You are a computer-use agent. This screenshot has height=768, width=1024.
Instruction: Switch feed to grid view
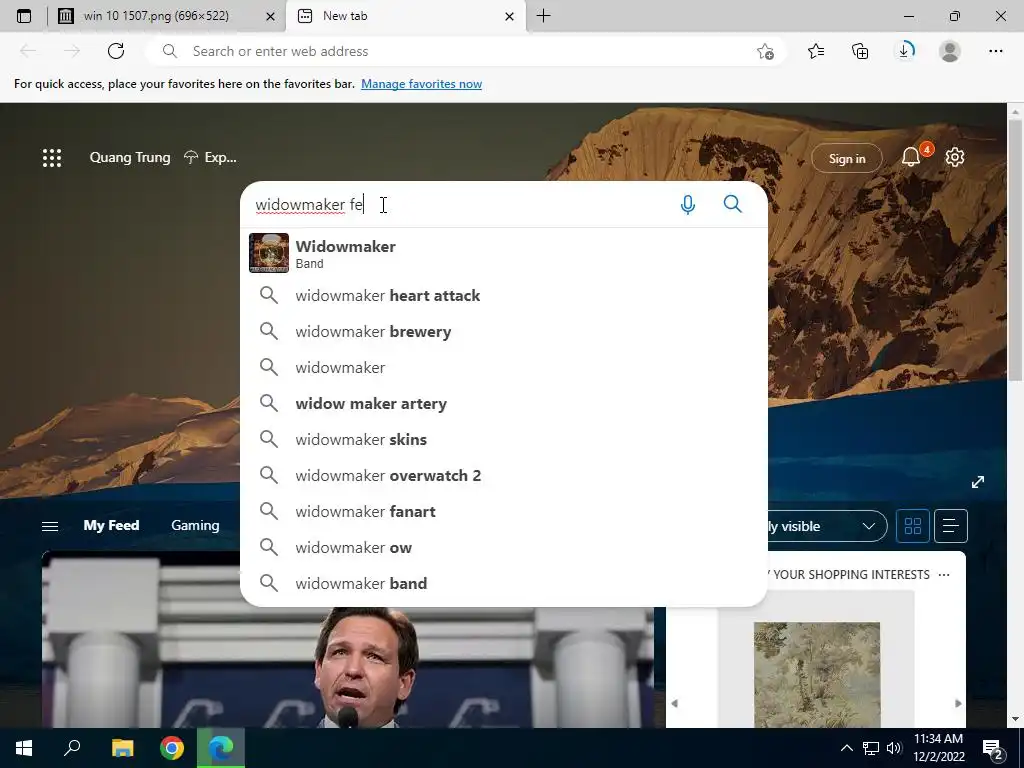point(912,526)
